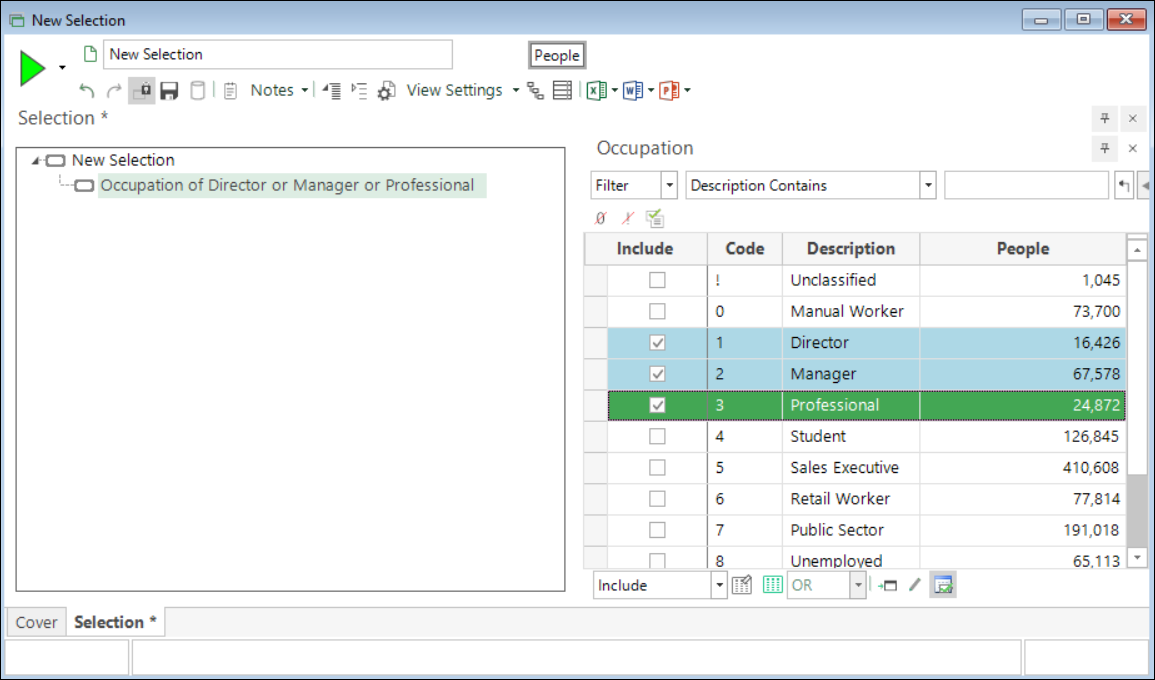The height and width of the screenshot is (680, 1155).
Task: Untick the Manager include checkbox
Action: [x=657, y=374]
